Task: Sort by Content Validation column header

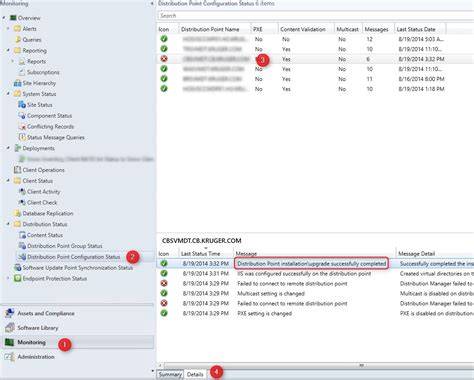Action: tap(306, 29)
